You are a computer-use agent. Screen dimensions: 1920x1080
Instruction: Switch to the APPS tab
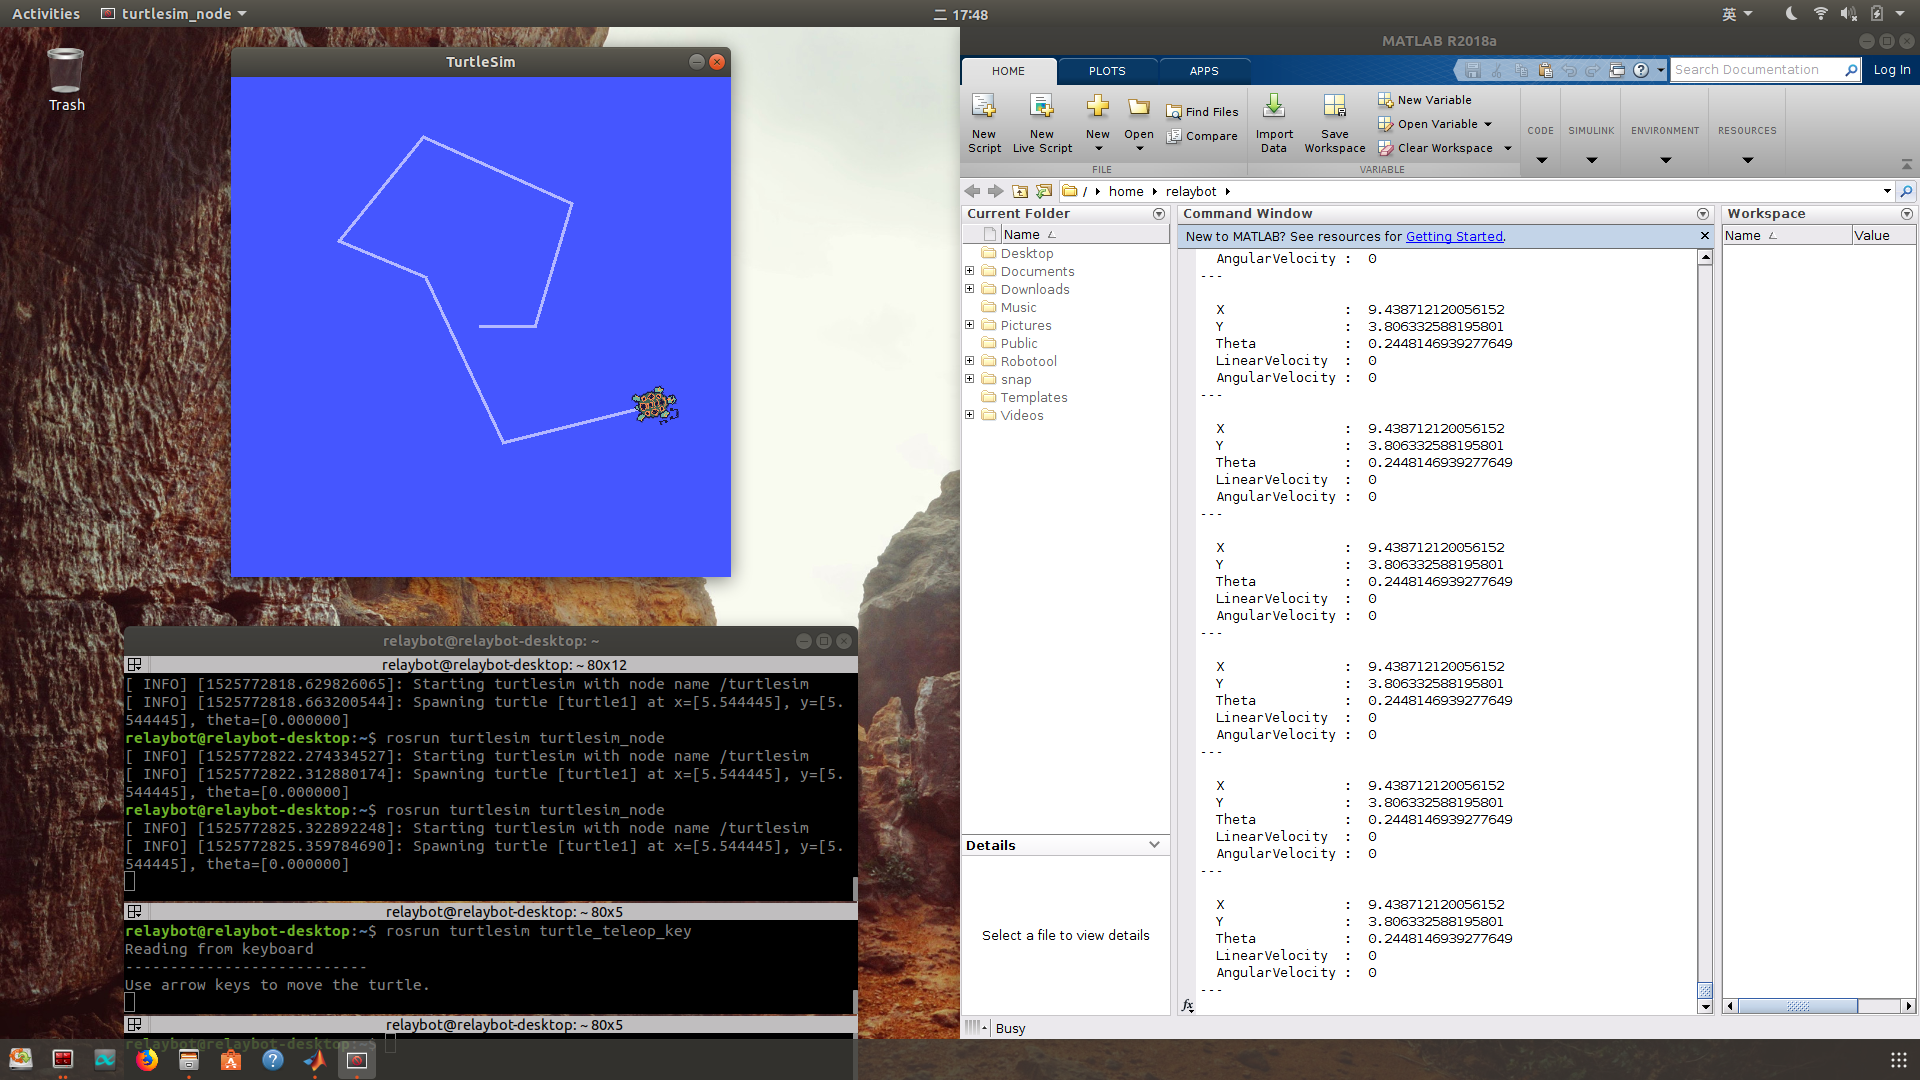(x=1204, y=71)
